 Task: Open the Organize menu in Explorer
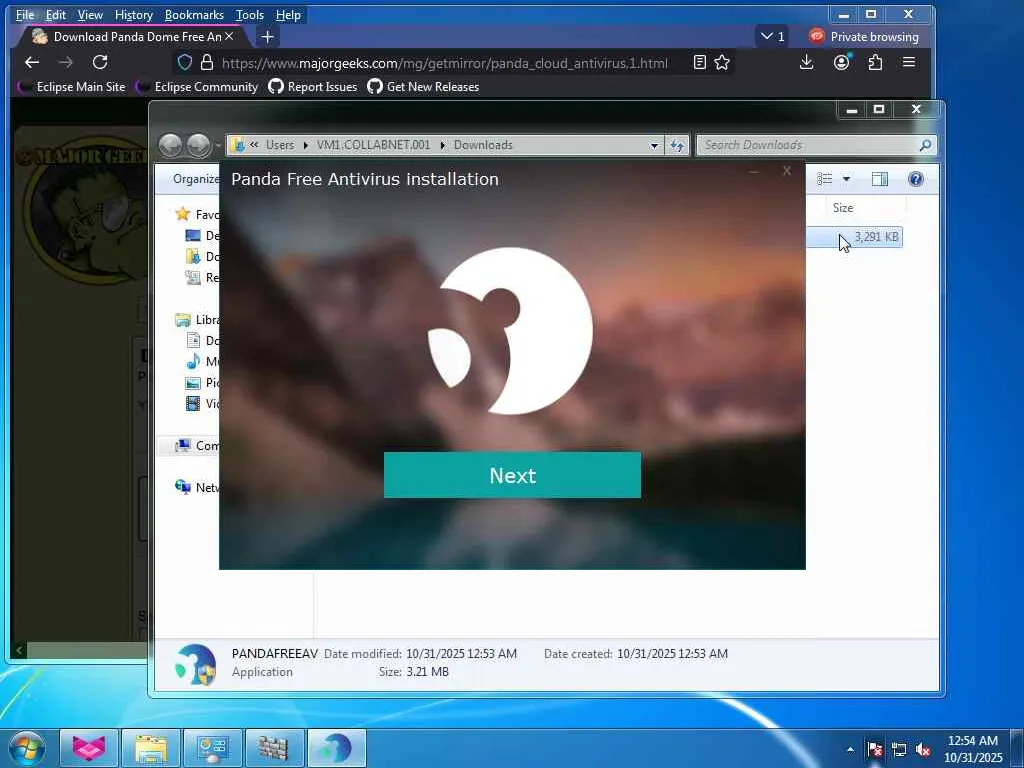196,179
